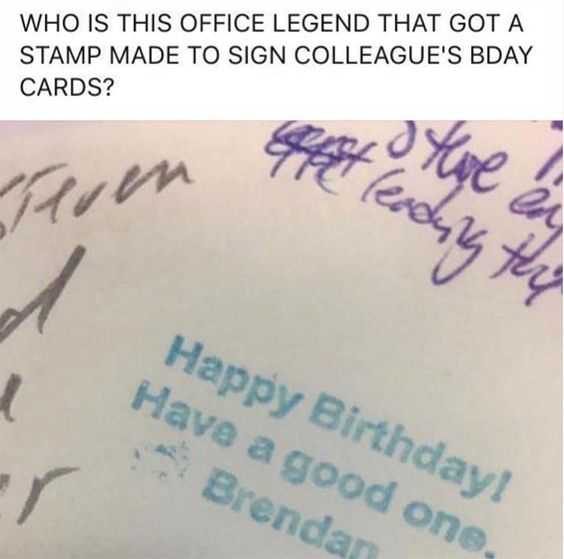Click the stamped name 'Brendan'
Image resolution: width=564 pixels, height=559 pixels.
pos(288,520)
